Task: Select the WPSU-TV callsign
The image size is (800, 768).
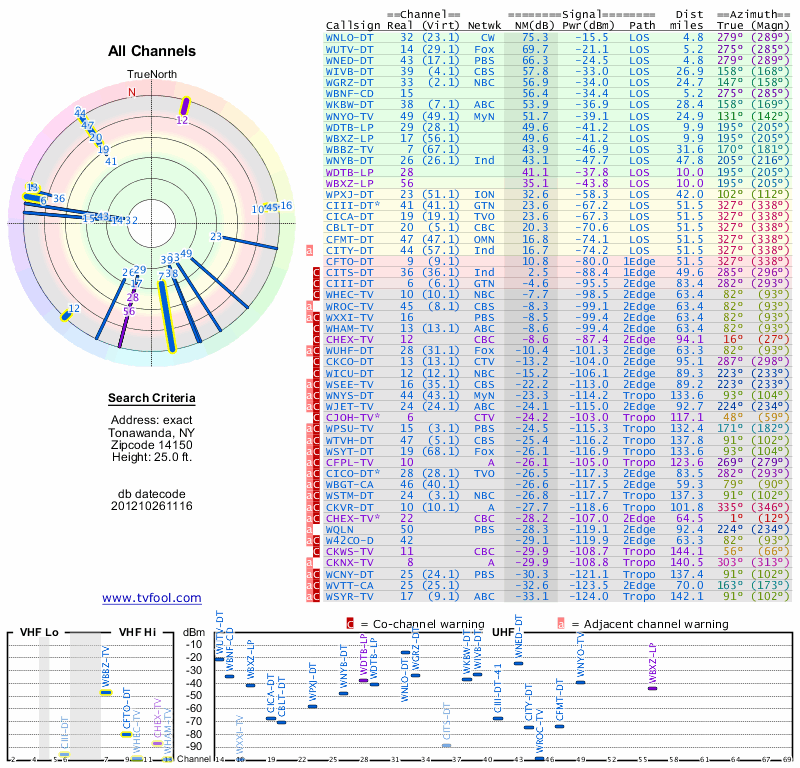Action: 349,429
